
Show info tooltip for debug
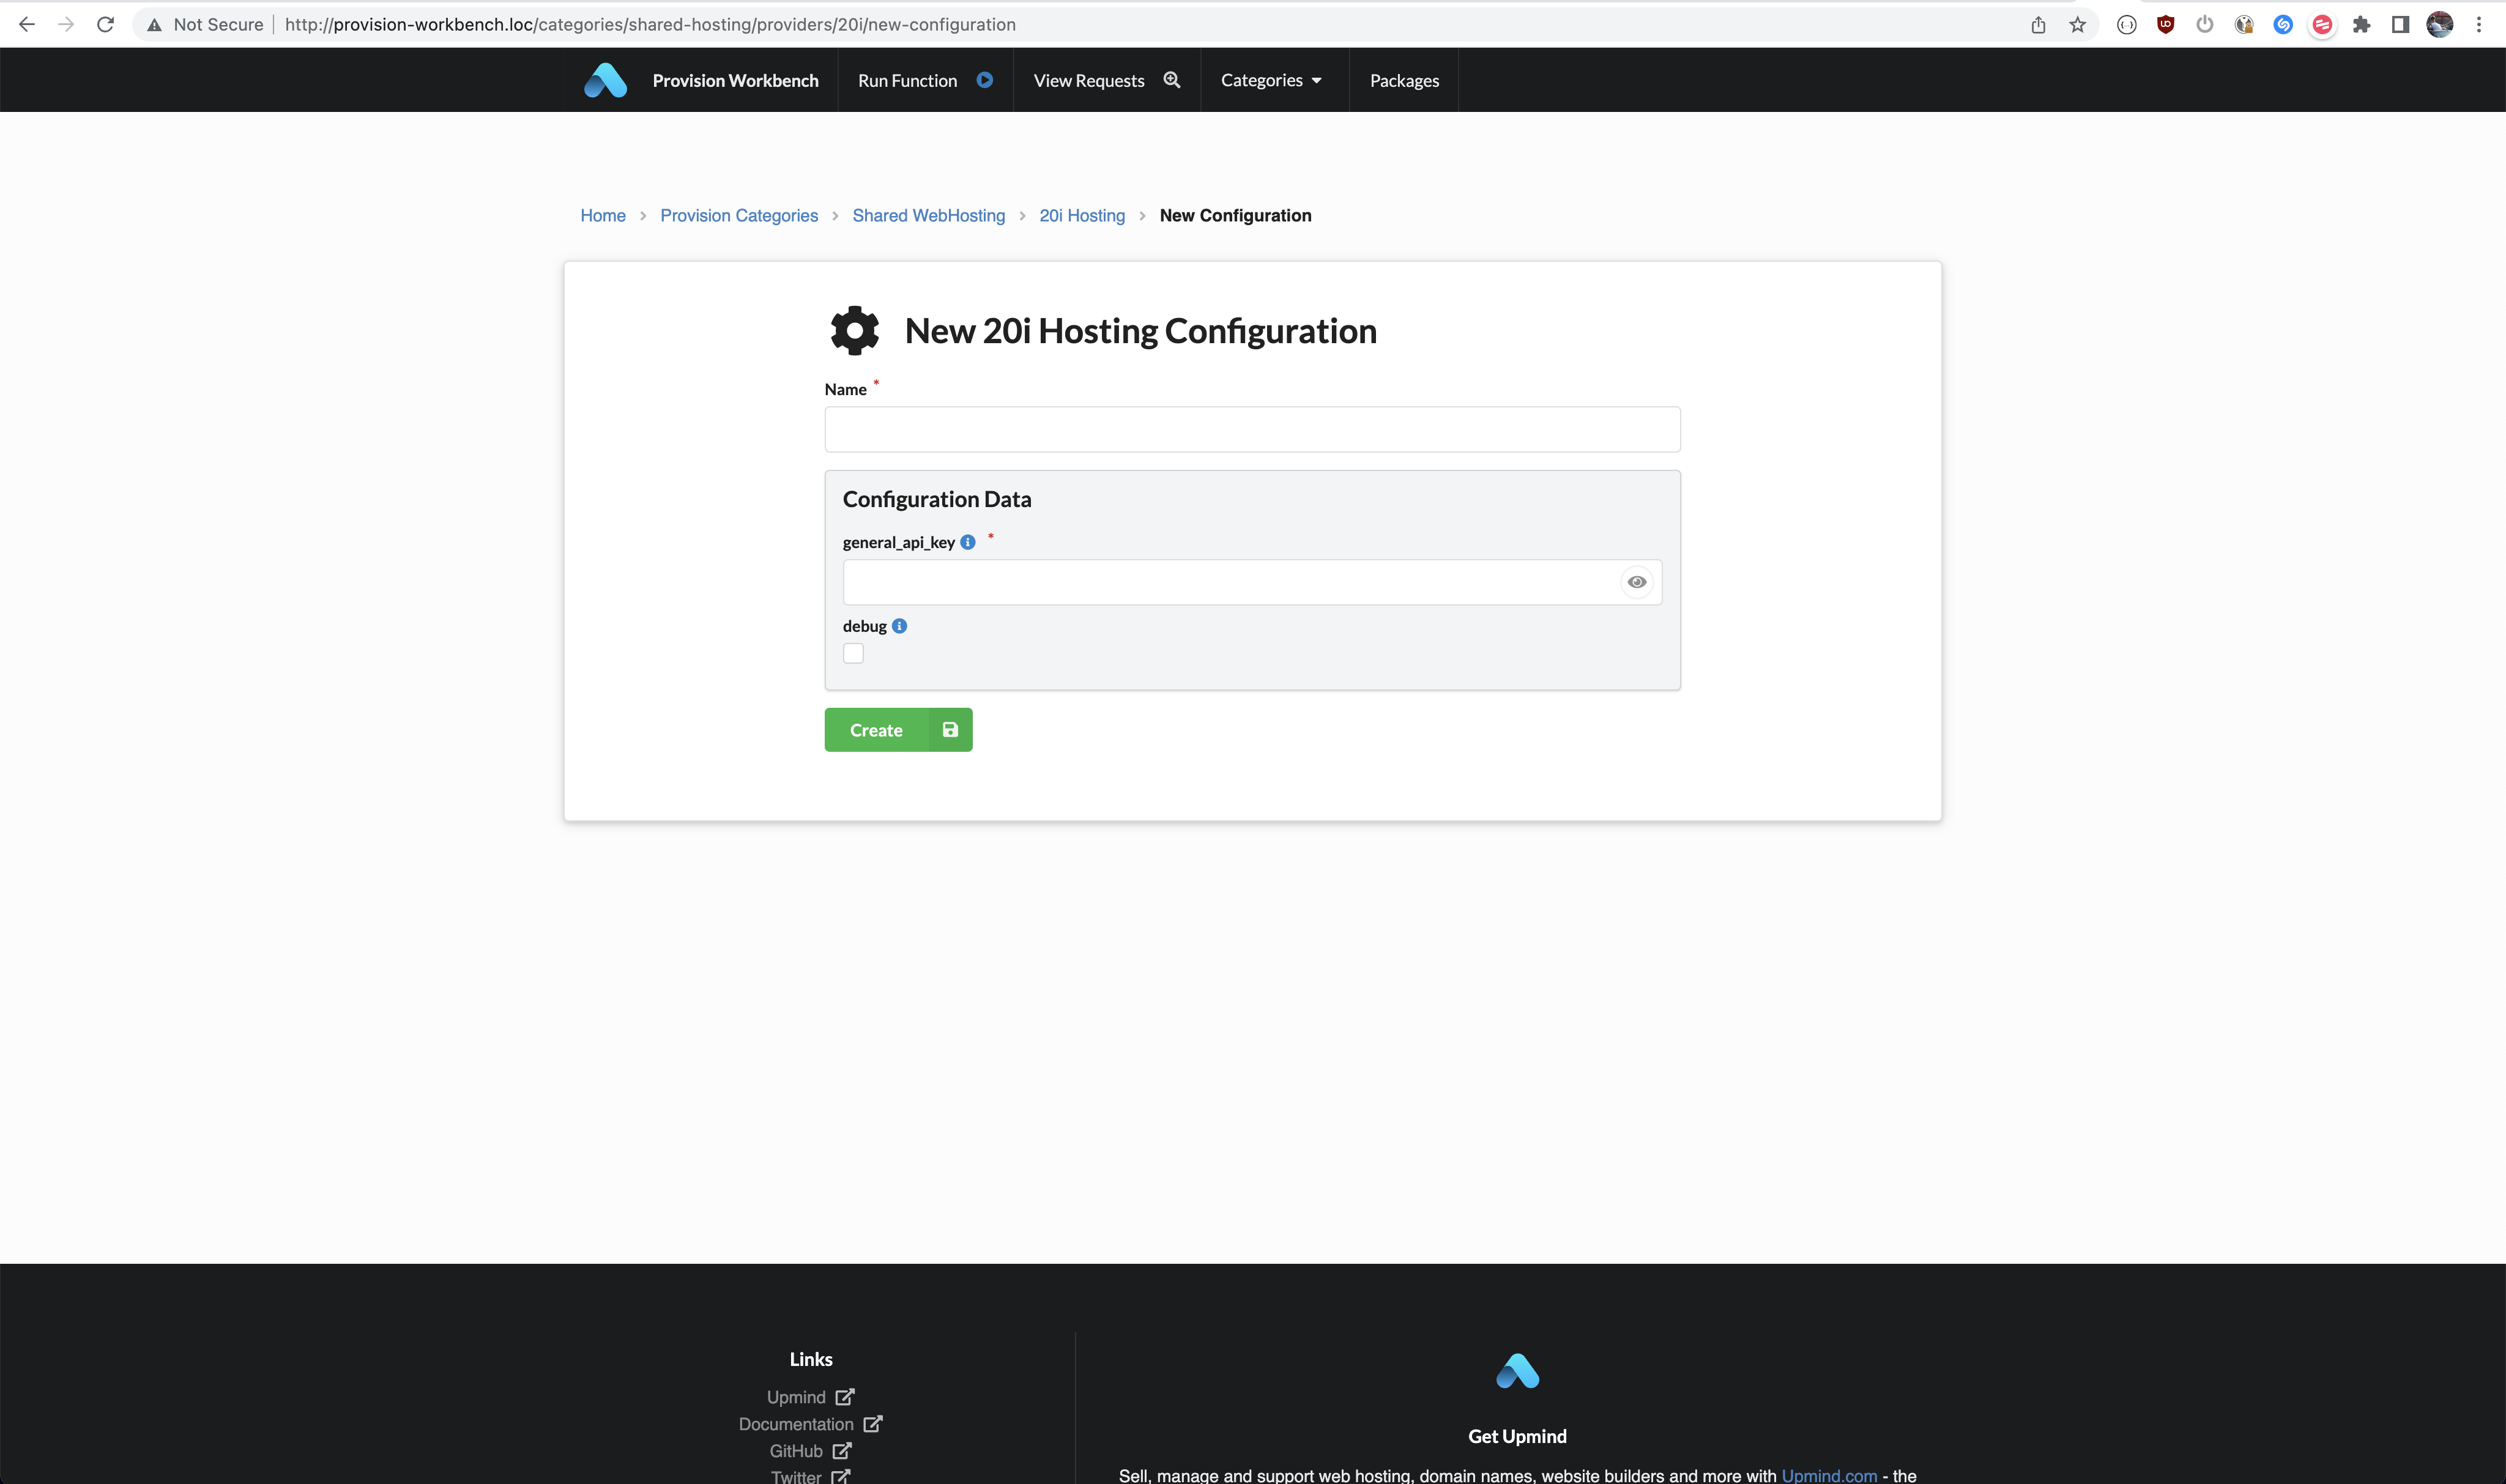click(900, 626)
